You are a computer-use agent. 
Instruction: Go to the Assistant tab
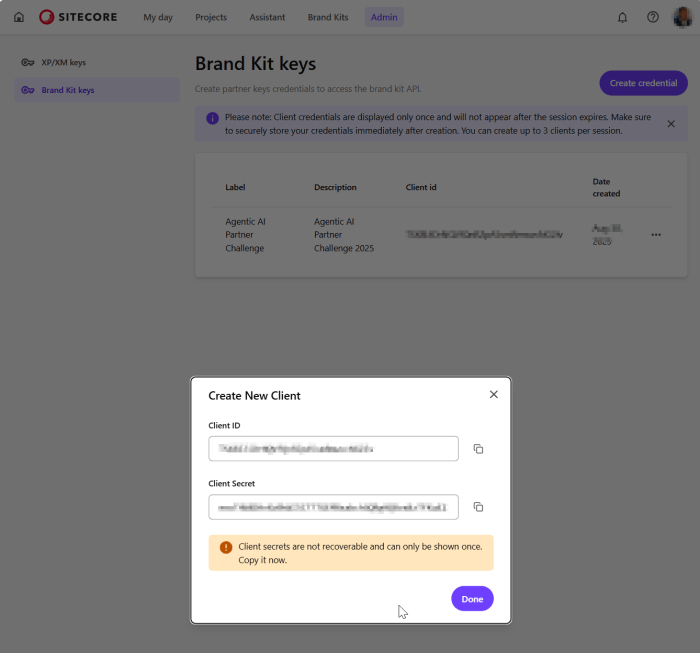tap(267, 17)
